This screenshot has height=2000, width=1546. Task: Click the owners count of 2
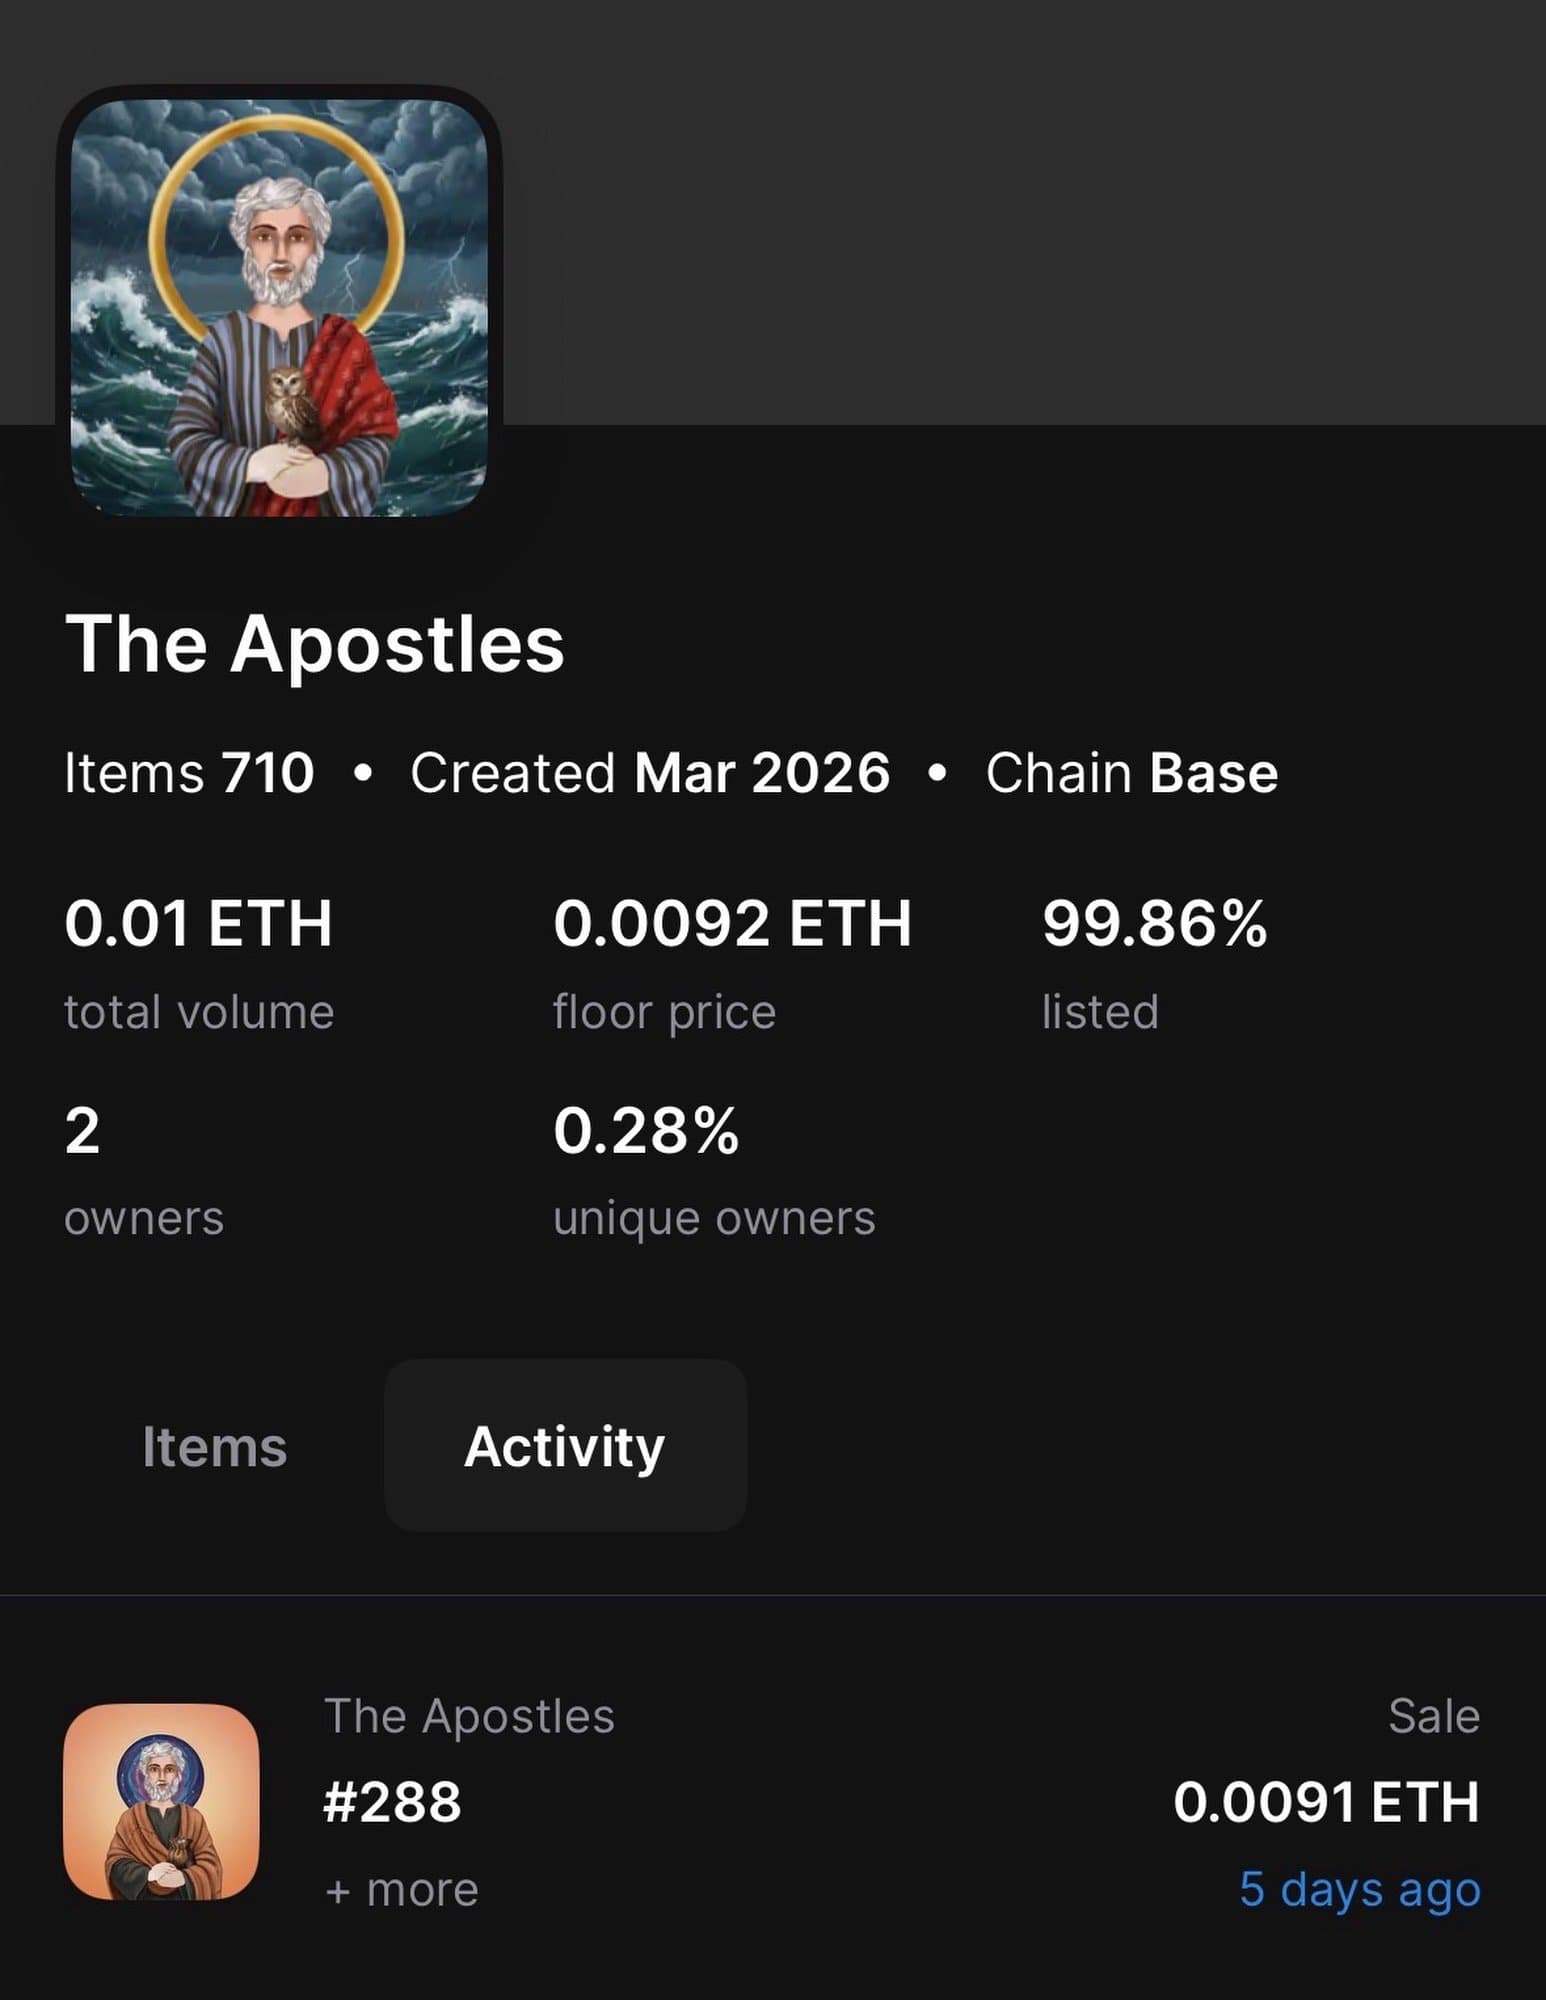82,1131
